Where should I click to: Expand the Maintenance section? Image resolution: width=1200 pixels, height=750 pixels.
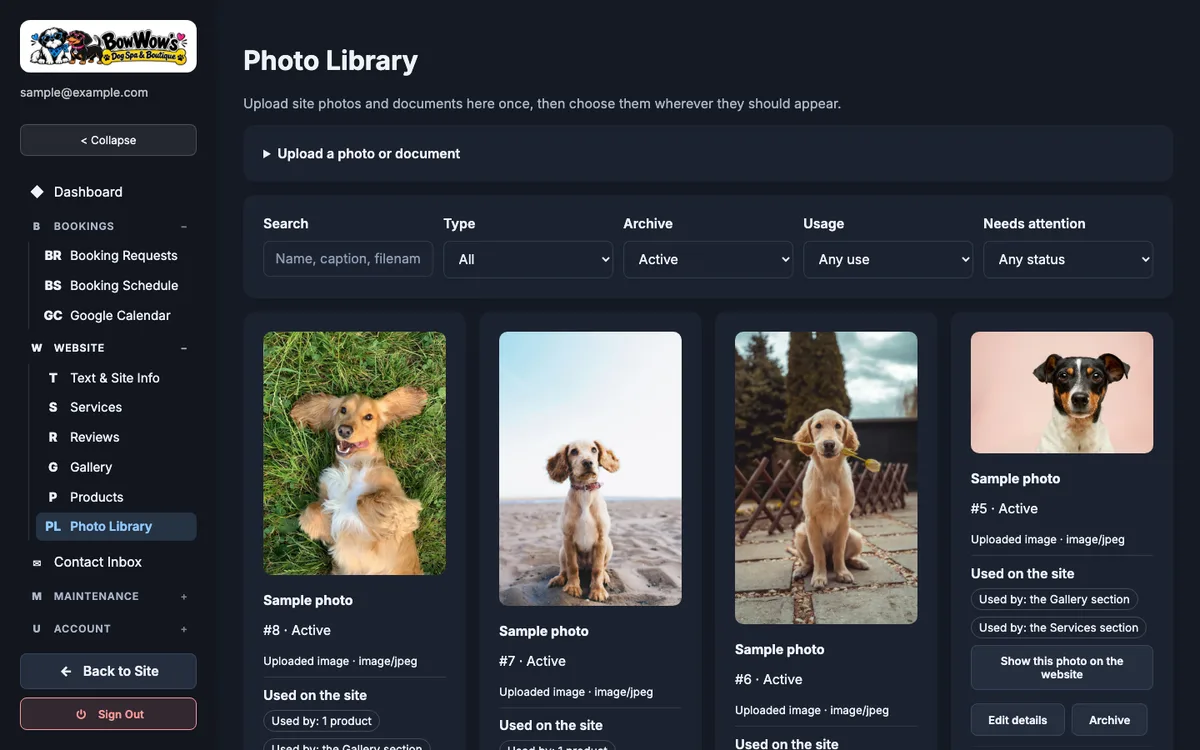[184, 597]
